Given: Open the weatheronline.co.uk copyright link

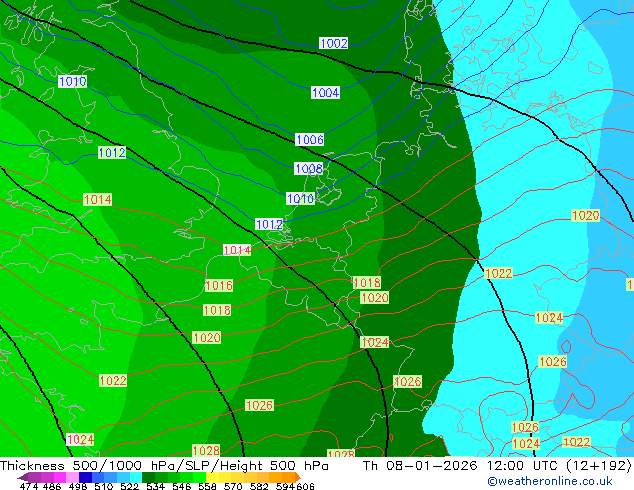Looking at the screenshot, I should 550,481.
